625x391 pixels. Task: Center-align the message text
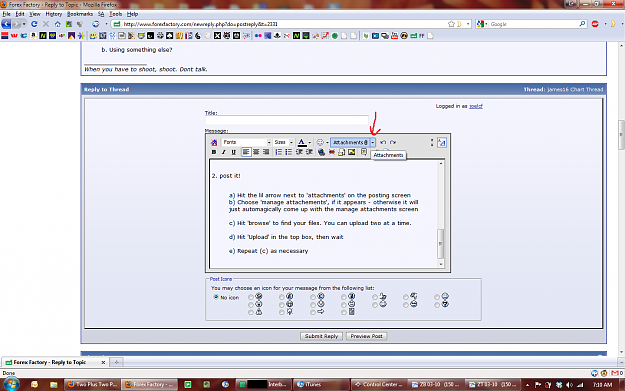[x=256, y=152]
